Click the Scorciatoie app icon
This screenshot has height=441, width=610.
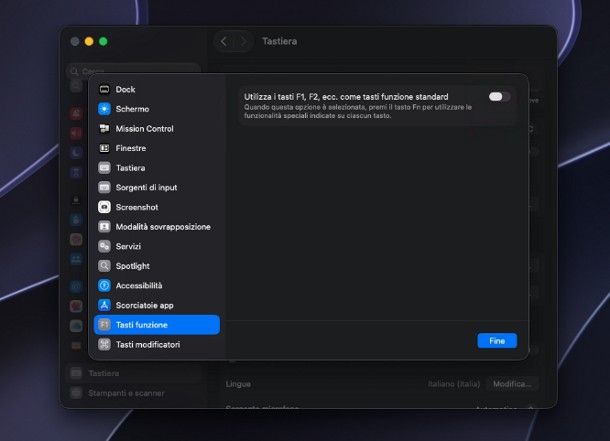click(x=104, y=305)
